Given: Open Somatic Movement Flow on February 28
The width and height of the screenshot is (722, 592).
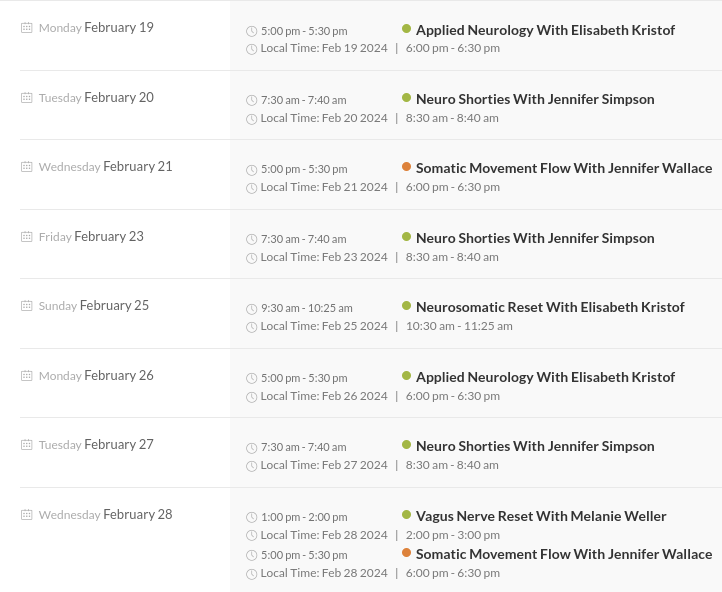Looking at the screenshot, I should pos(564,554).
